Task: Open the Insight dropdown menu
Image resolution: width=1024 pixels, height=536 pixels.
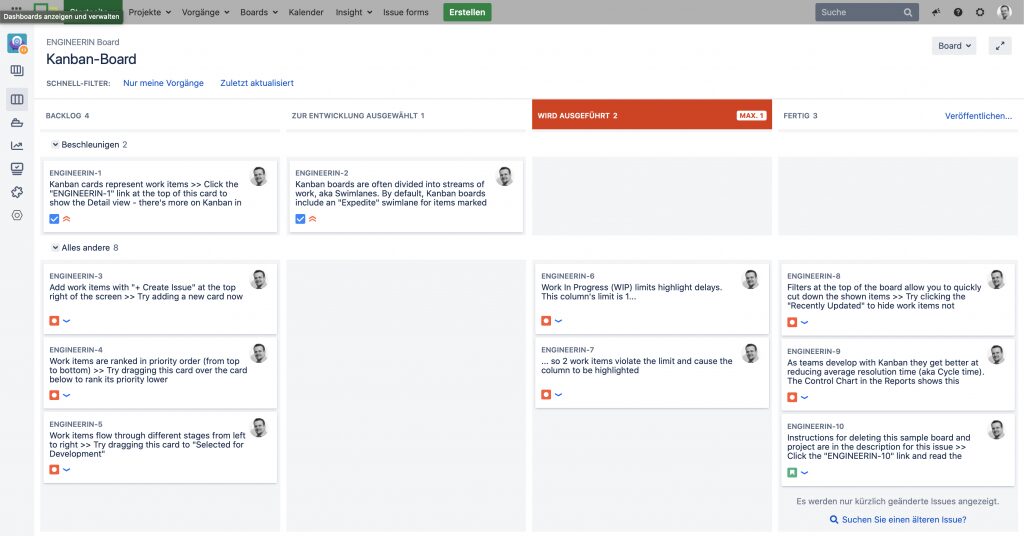Action: click(354, 12)
